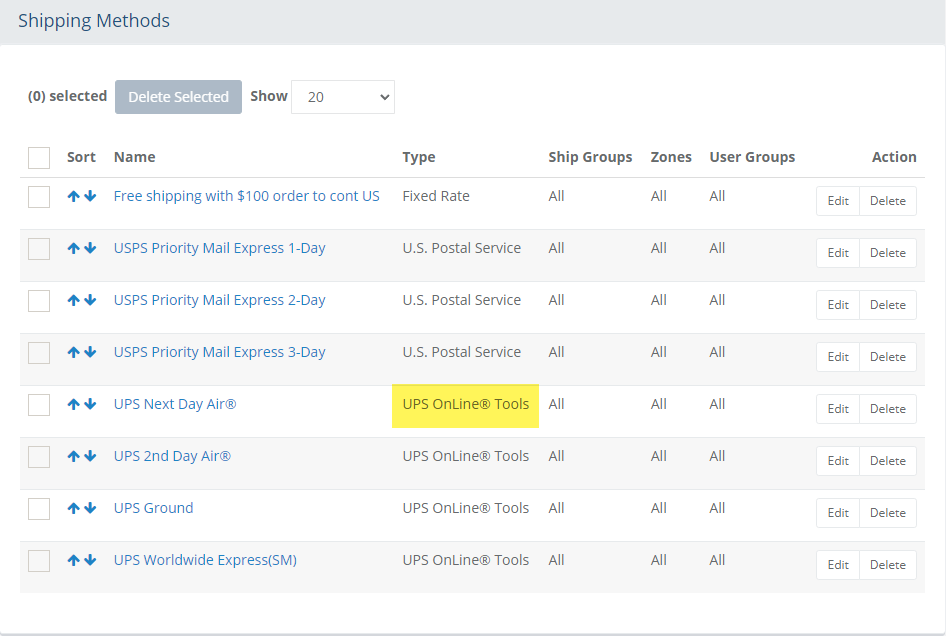Viewport: 946px width, 636px height.
Task: Edit the UPS Next Day Air method
Action: (838, 409)
